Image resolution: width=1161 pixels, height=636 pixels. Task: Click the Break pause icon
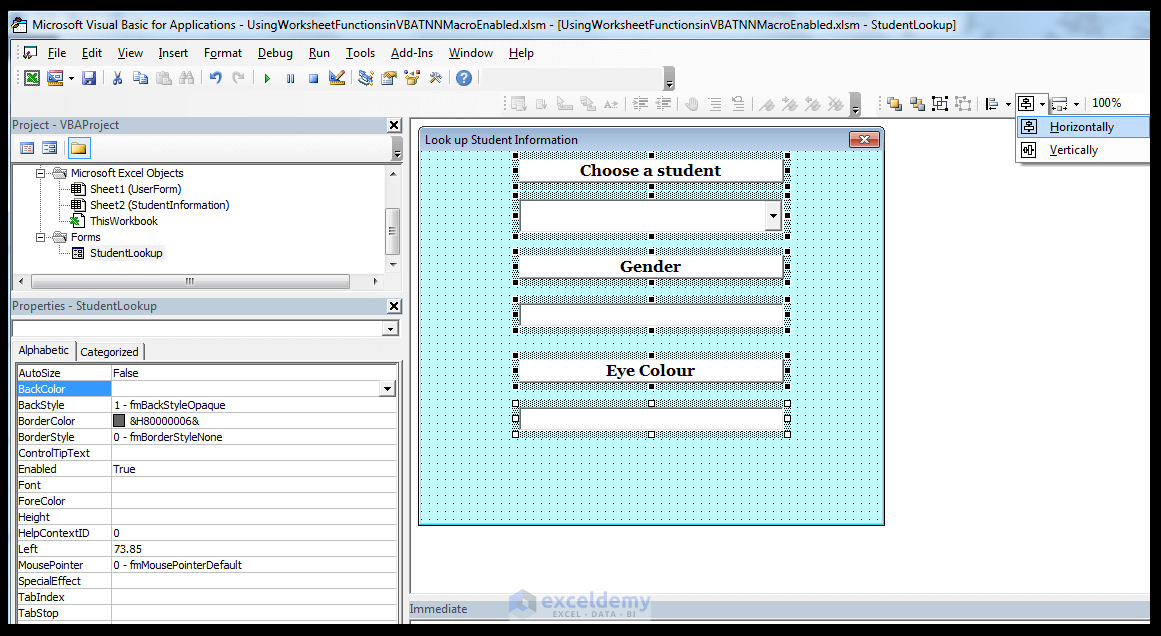[290, 78]
